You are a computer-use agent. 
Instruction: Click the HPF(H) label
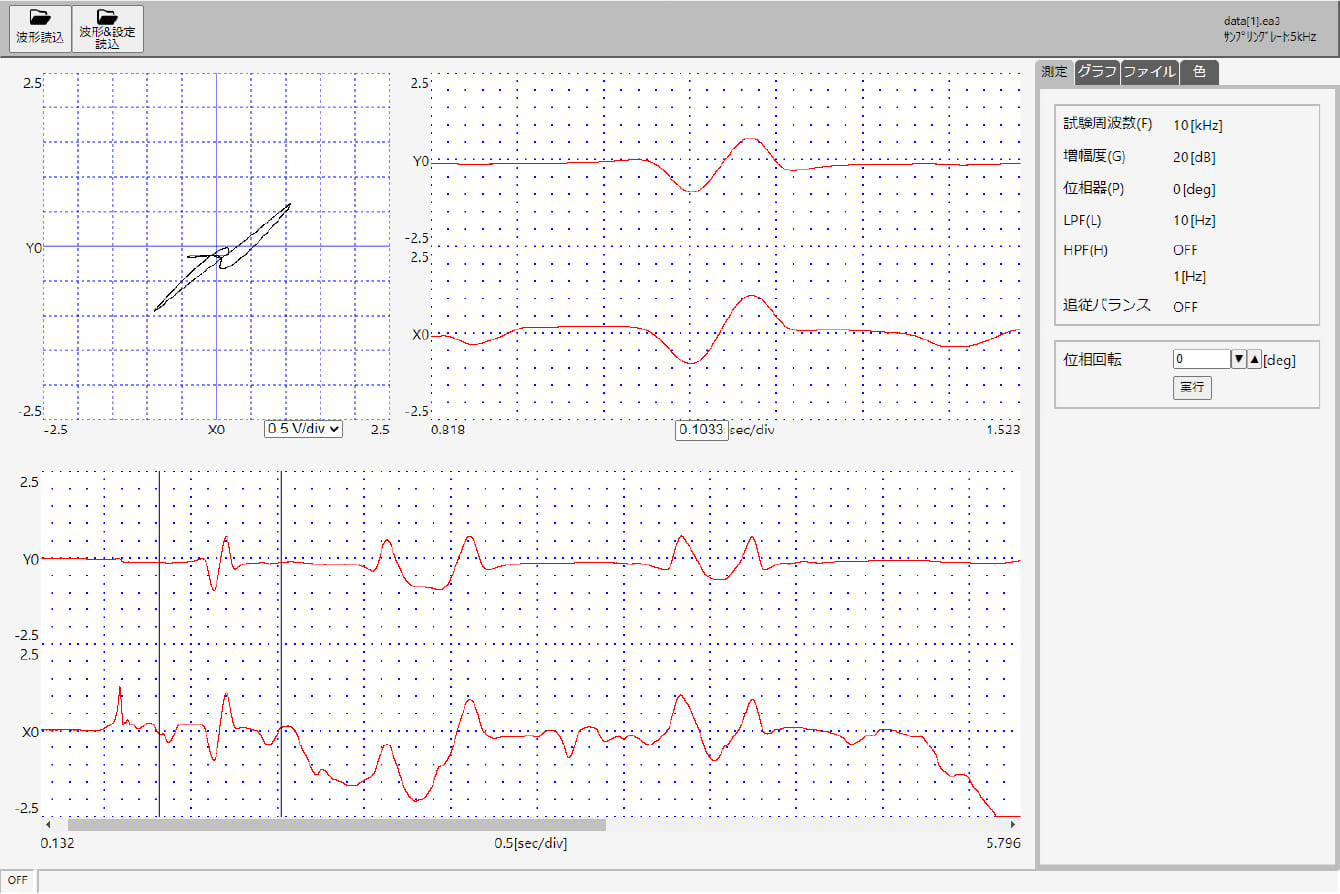(1086, 250)
